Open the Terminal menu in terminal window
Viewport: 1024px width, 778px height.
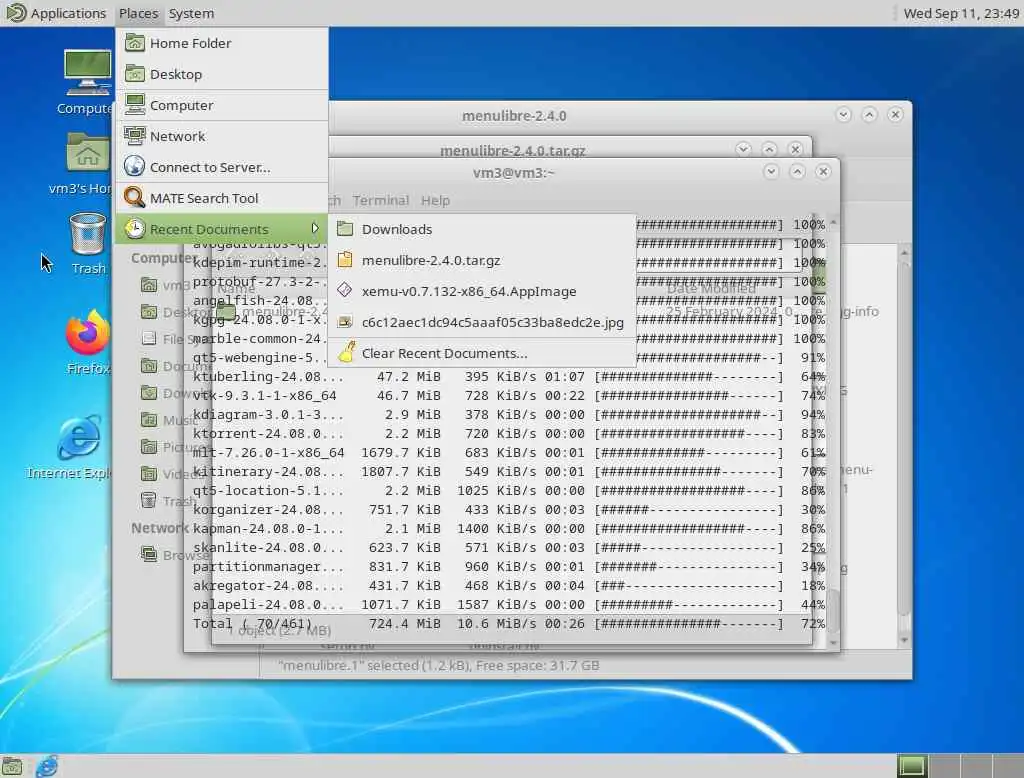381,201
